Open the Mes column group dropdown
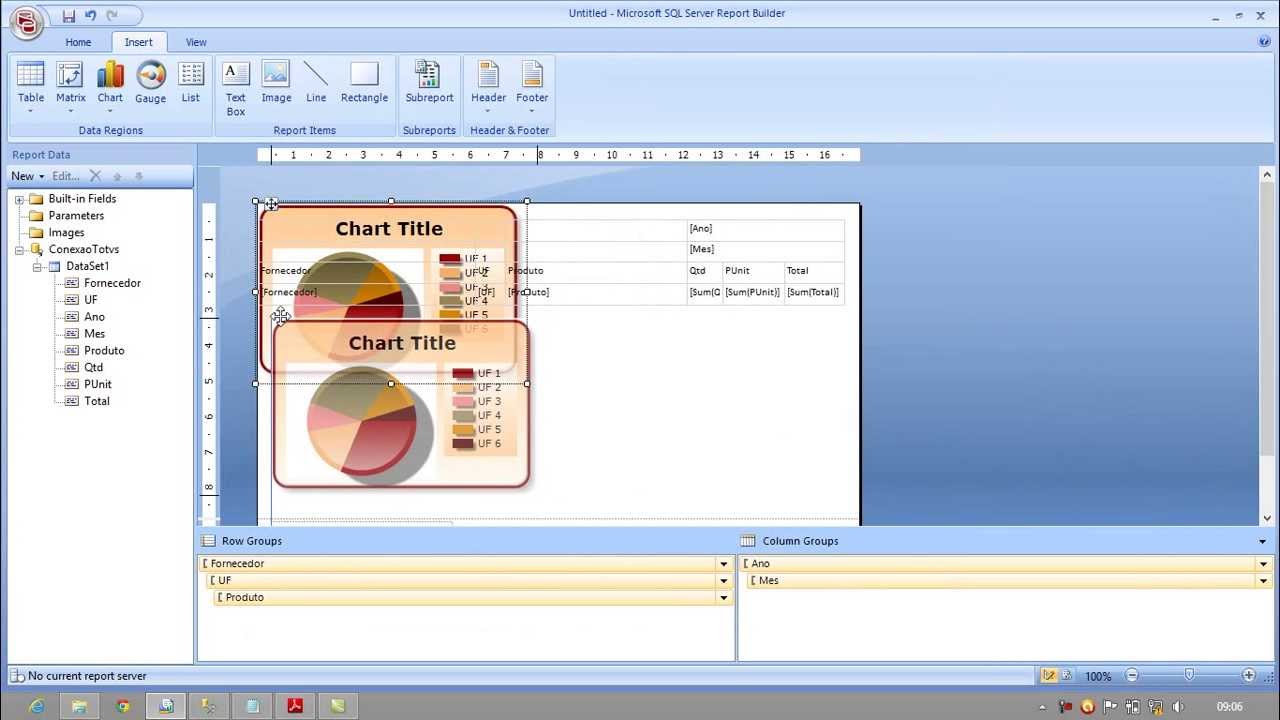Screen dimensions: 1280x720 [x=1264, y=581]
